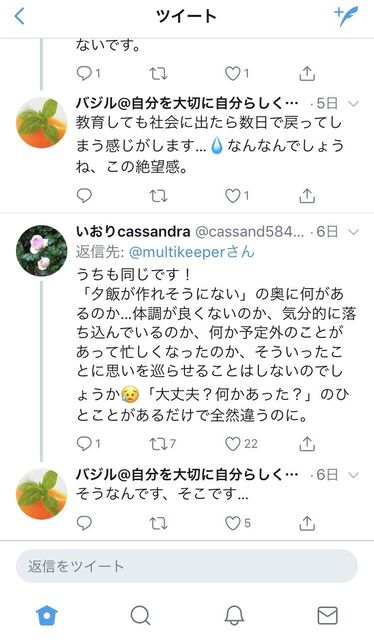
Task: Like いおりcassandra's tweet with 22 likes
Action: (241, 444)
